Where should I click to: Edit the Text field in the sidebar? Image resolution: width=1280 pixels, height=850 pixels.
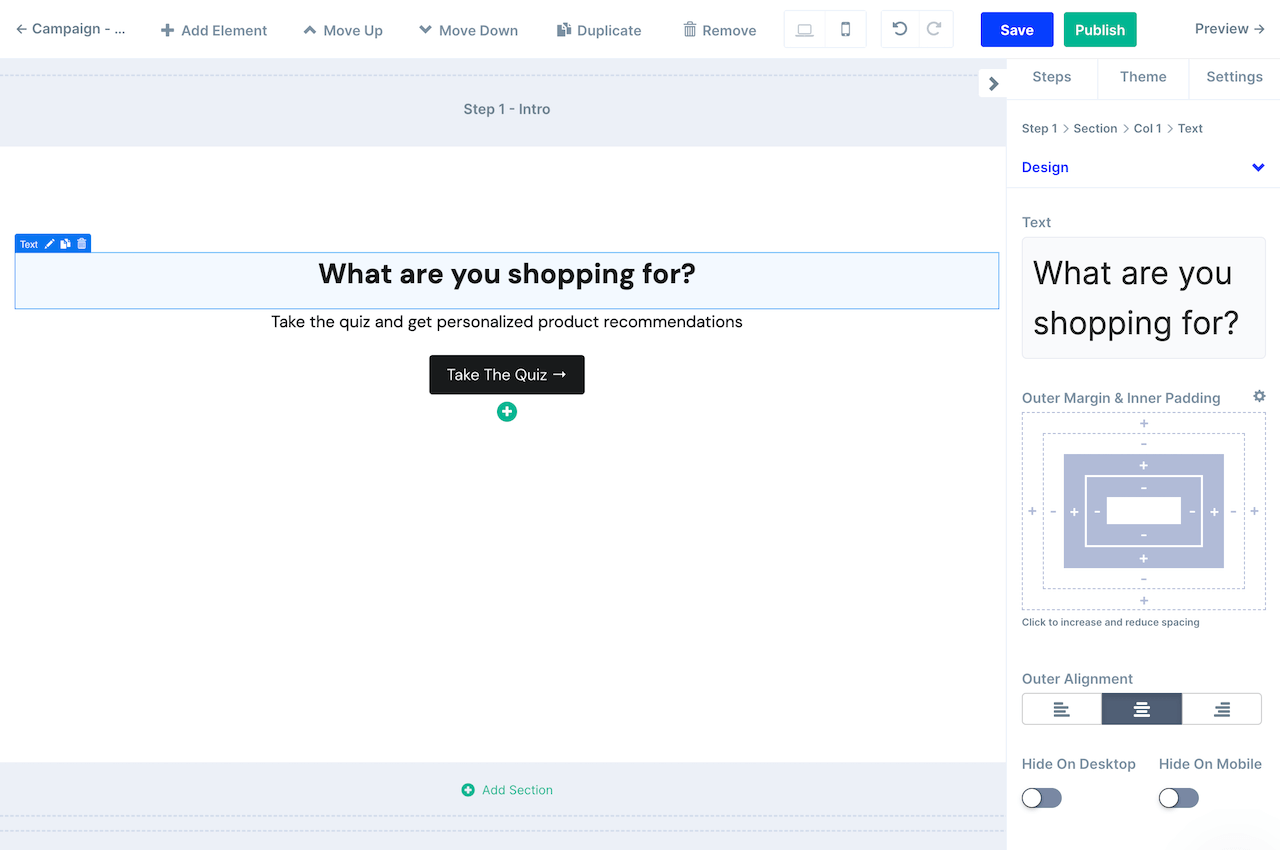(1143, 298)
